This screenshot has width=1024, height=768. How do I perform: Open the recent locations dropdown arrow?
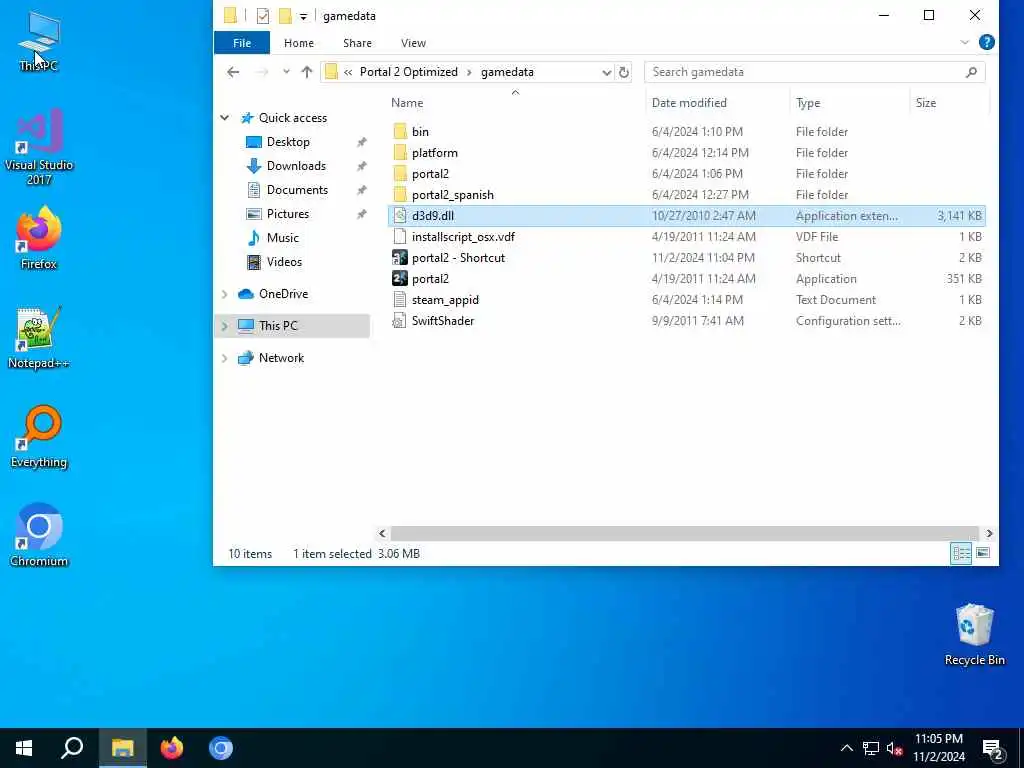[x=286, y=72]
